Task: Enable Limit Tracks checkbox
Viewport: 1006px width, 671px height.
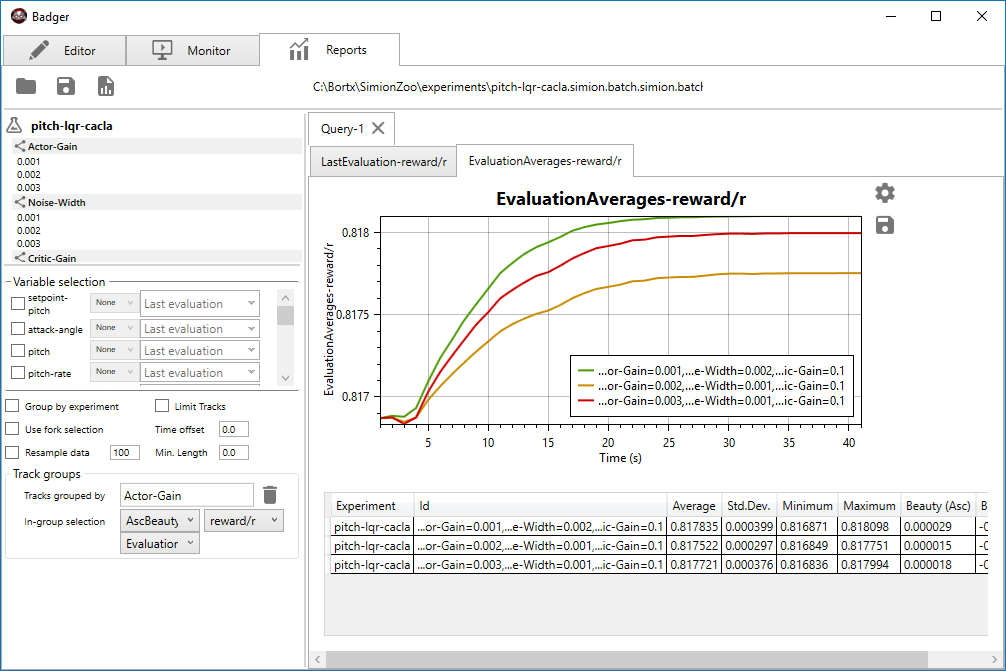Action: (162, 405)
